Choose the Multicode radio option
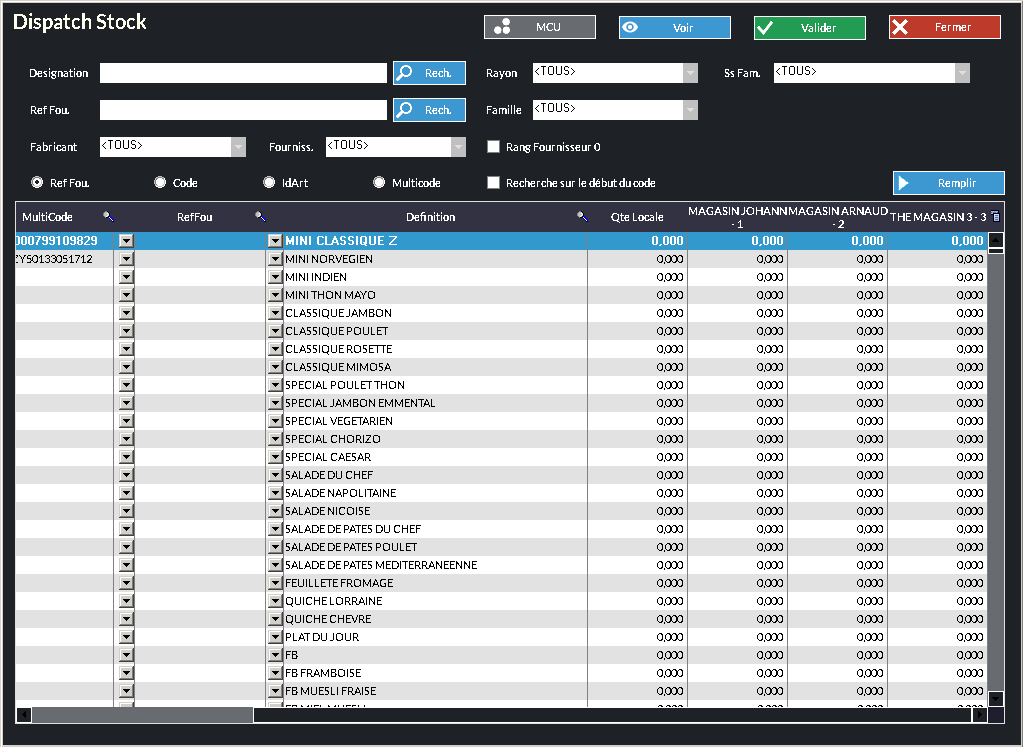Viewport: 1023px width, 747px height. [x=379, y=183]
